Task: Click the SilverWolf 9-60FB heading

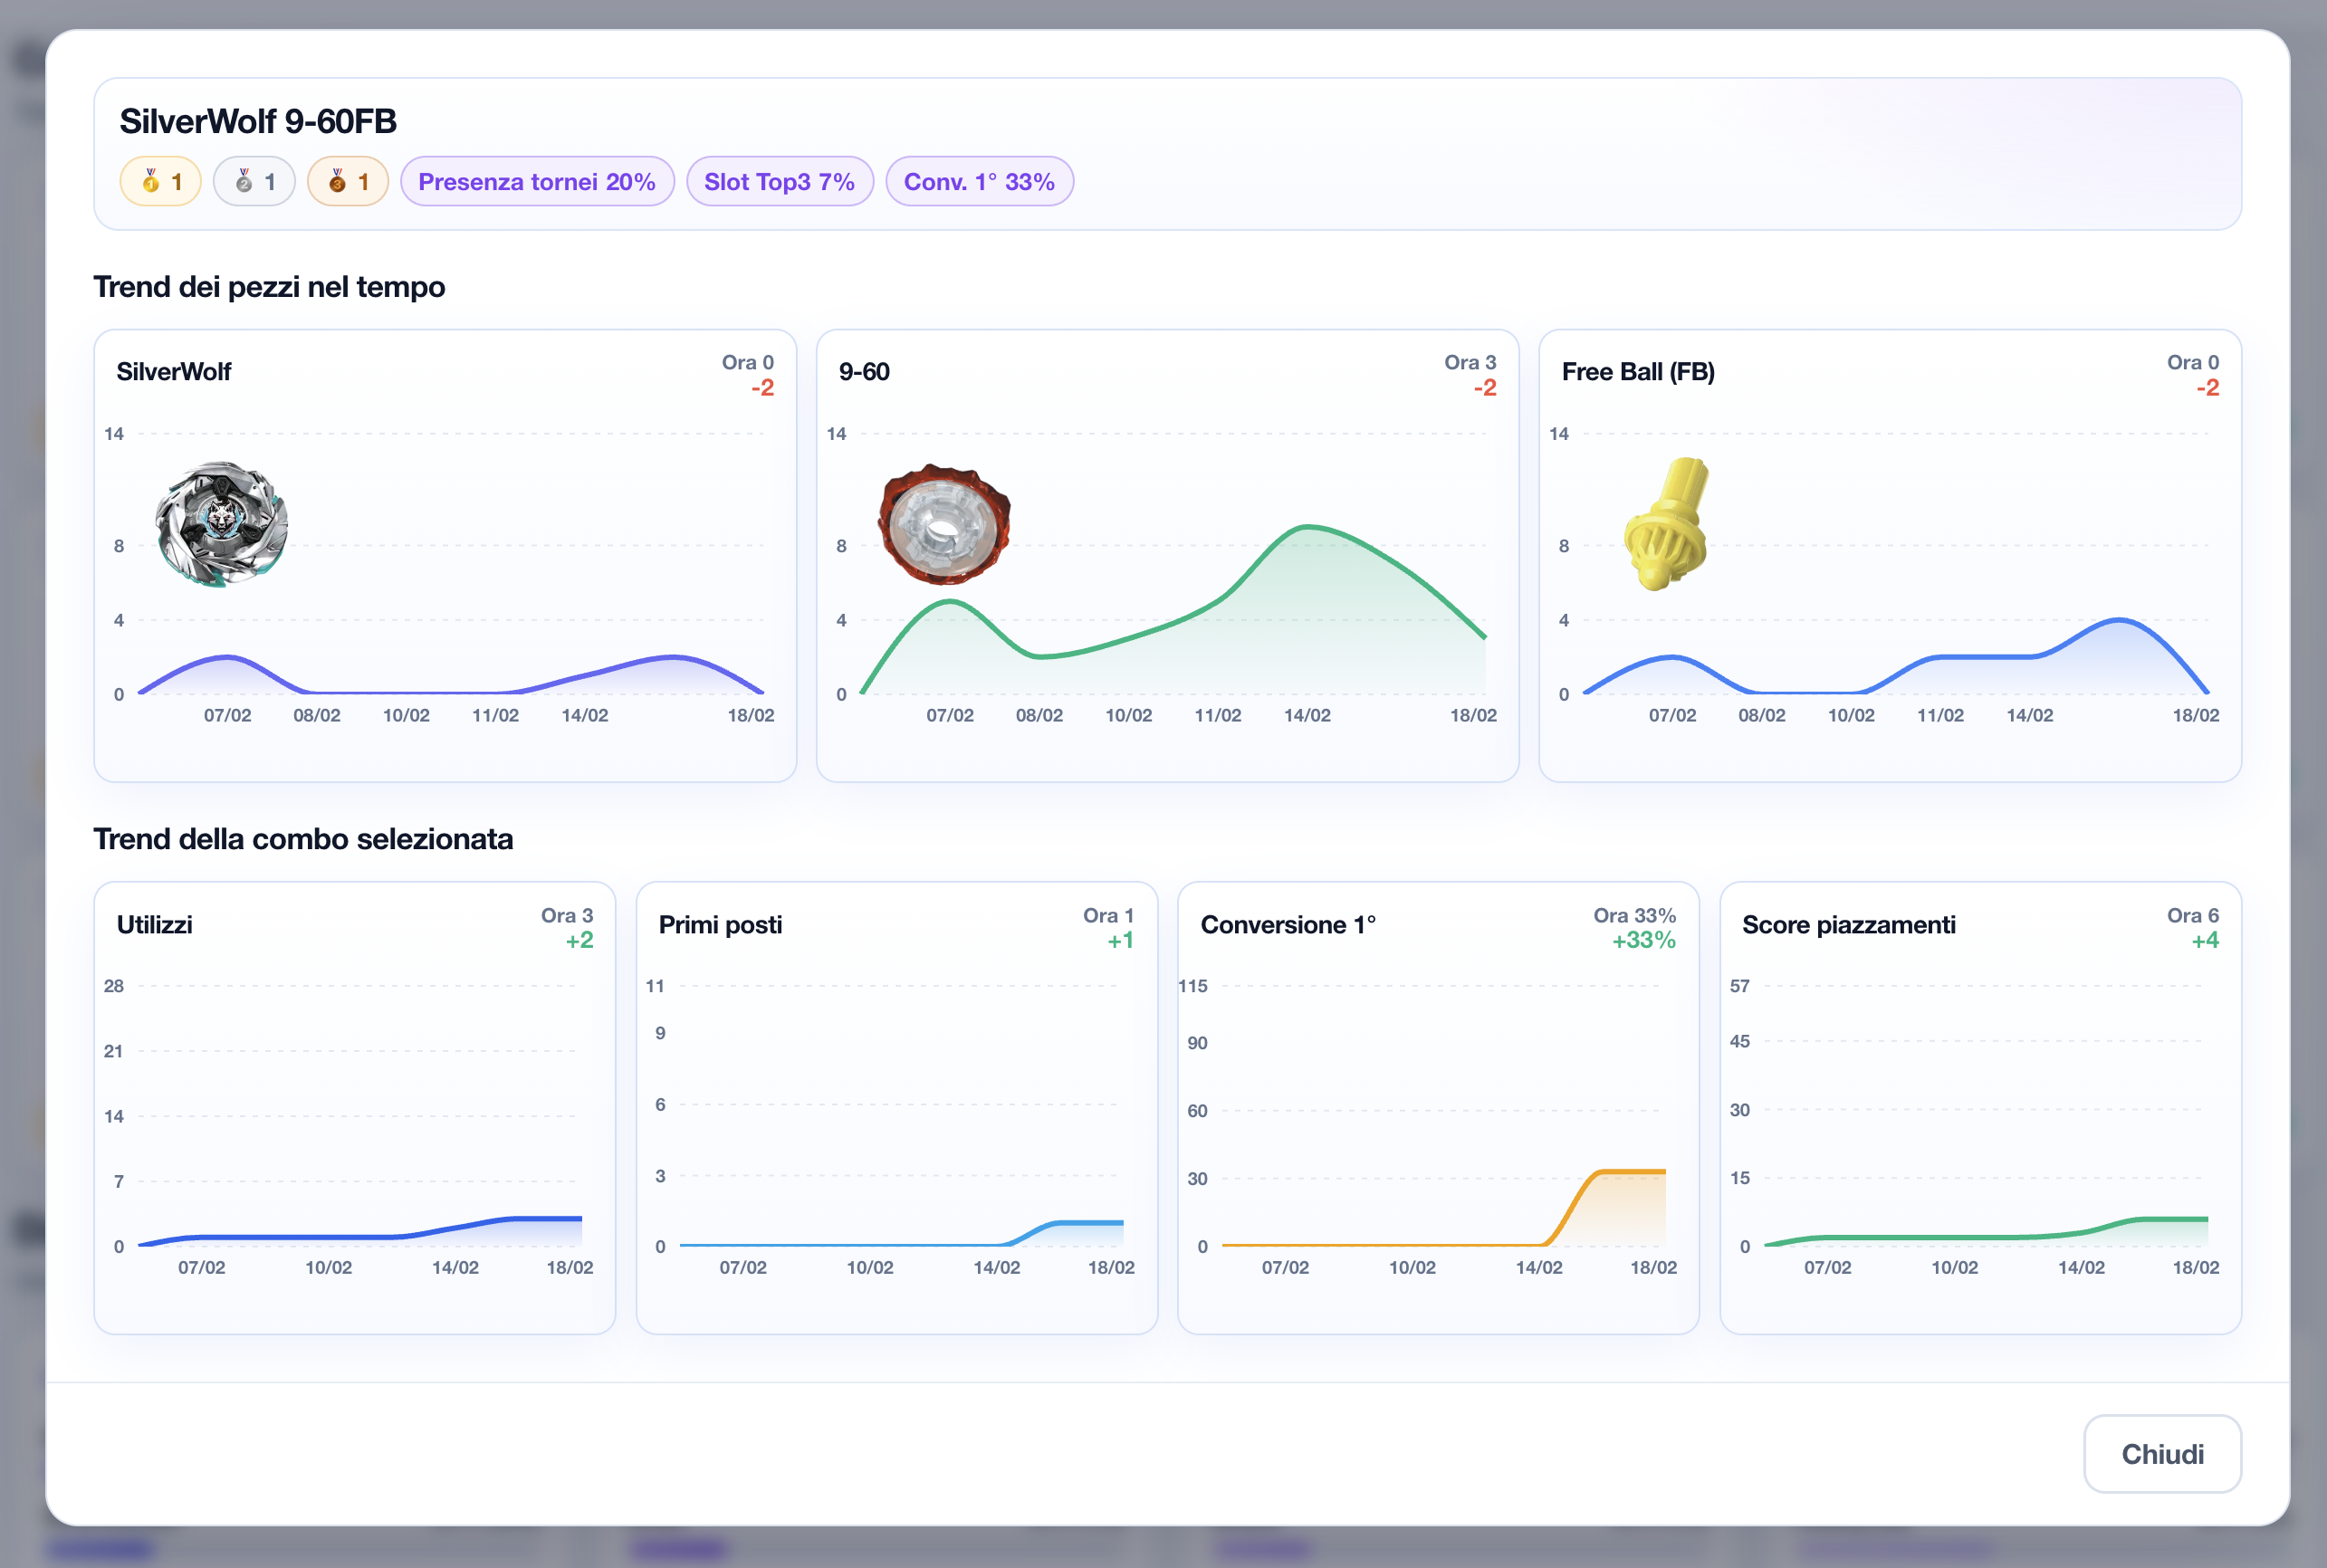Action: (x=258, y=121)
